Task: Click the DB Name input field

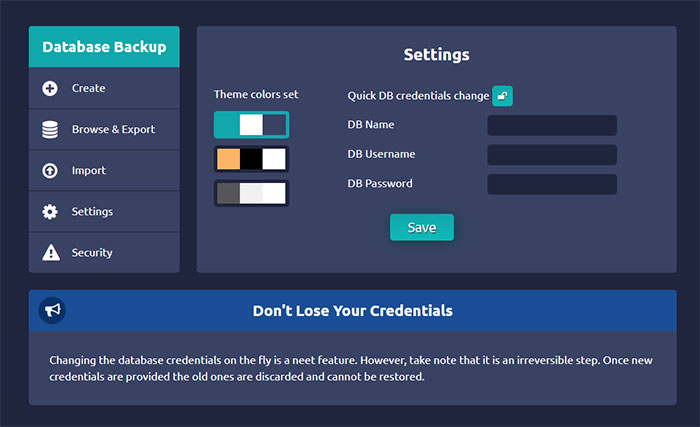Action: (551, 125)
